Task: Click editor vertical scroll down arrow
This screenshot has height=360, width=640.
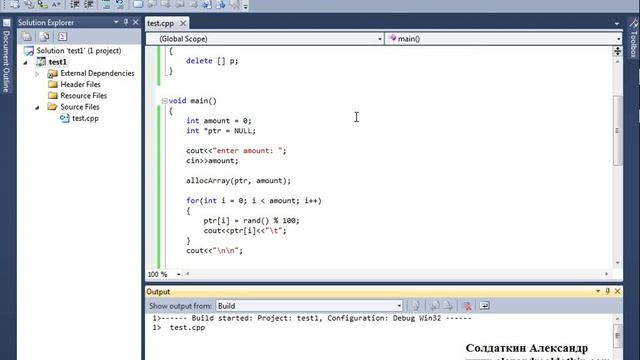Action: click(x=618, y=263)
